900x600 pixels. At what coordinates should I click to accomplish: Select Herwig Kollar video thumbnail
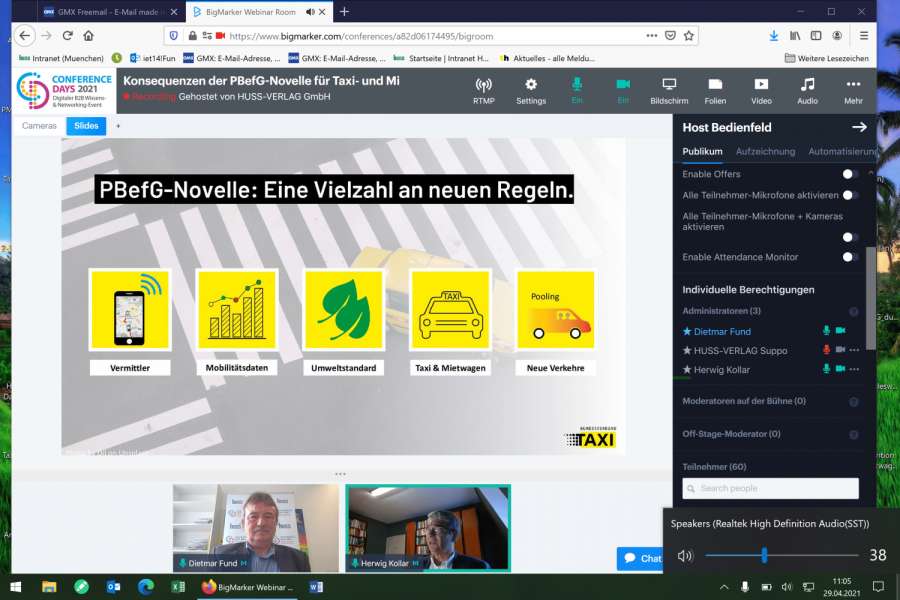click(428, 528)
